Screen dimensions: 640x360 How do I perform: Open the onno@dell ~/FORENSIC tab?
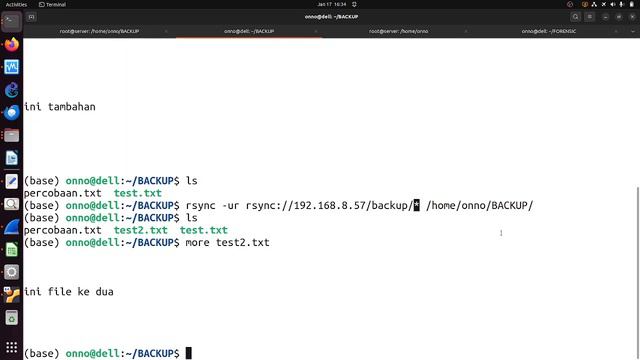coord(549,31)
